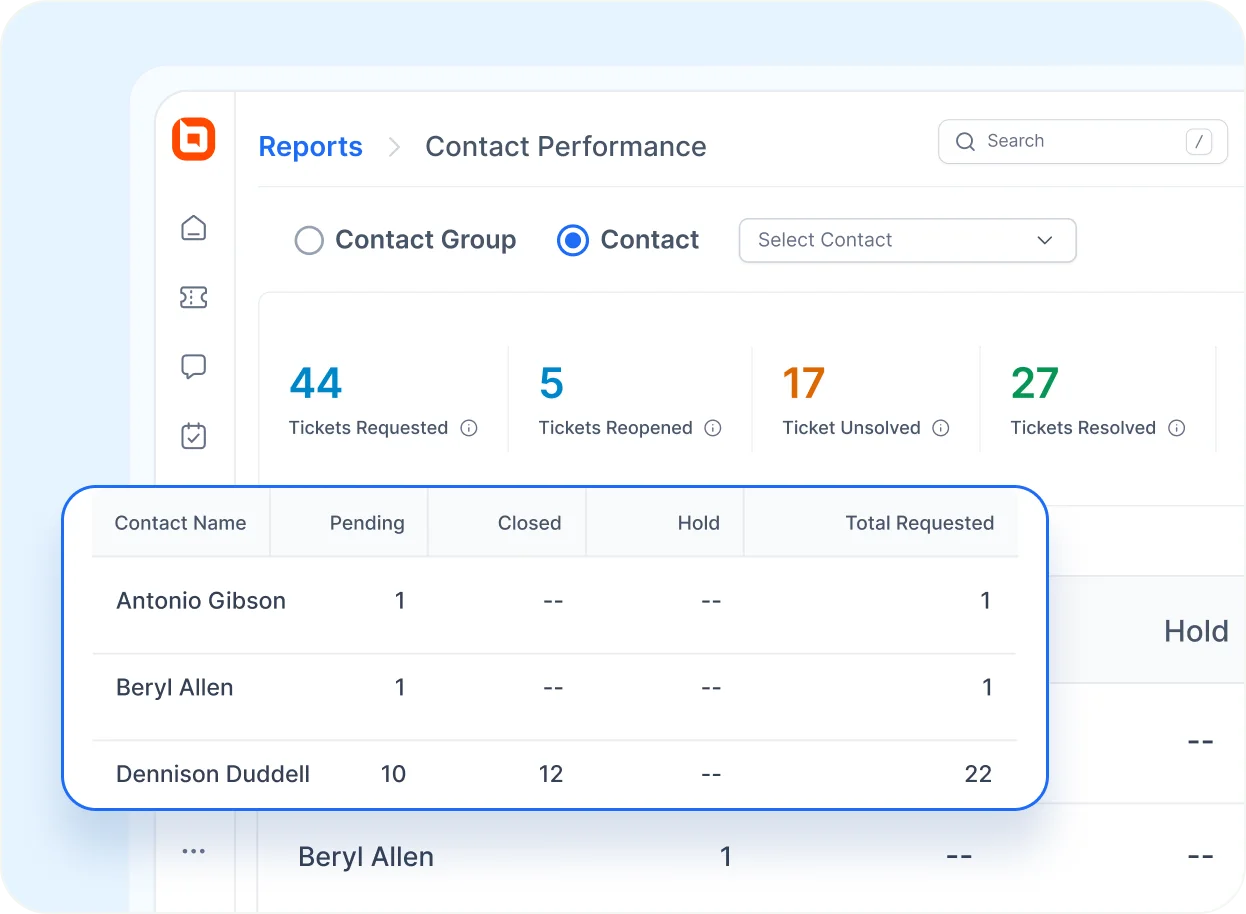Open the Select Contact dropdown
Viewport: 1246px width, 914px height.
click(907, 240)
